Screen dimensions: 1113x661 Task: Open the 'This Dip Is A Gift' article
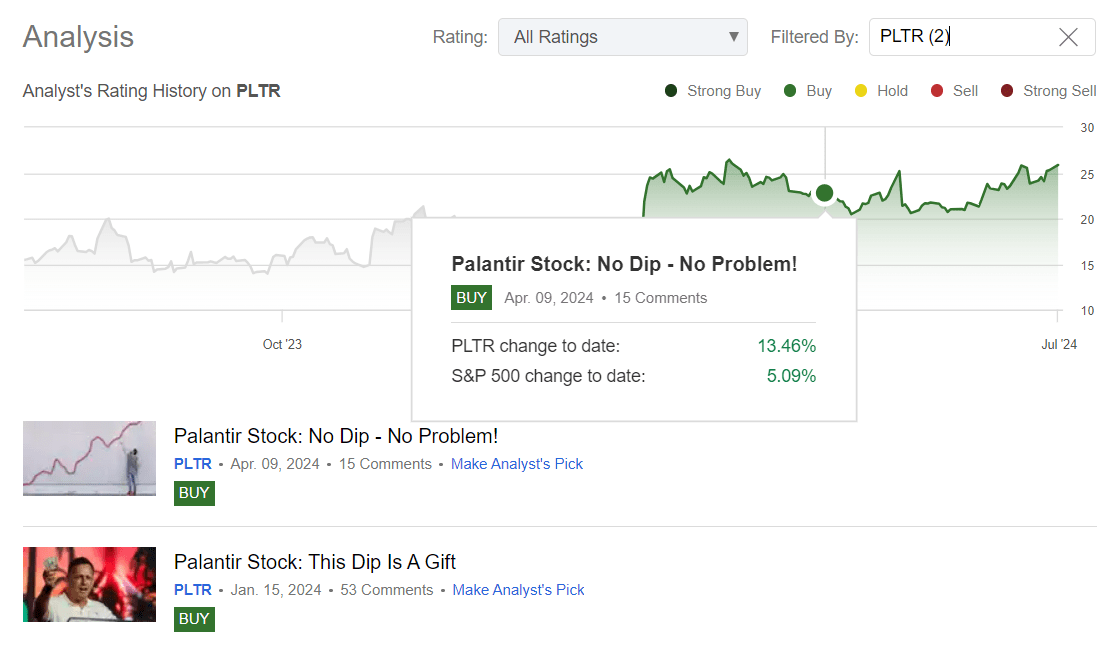pyautogui.click(x=315, y=562)
